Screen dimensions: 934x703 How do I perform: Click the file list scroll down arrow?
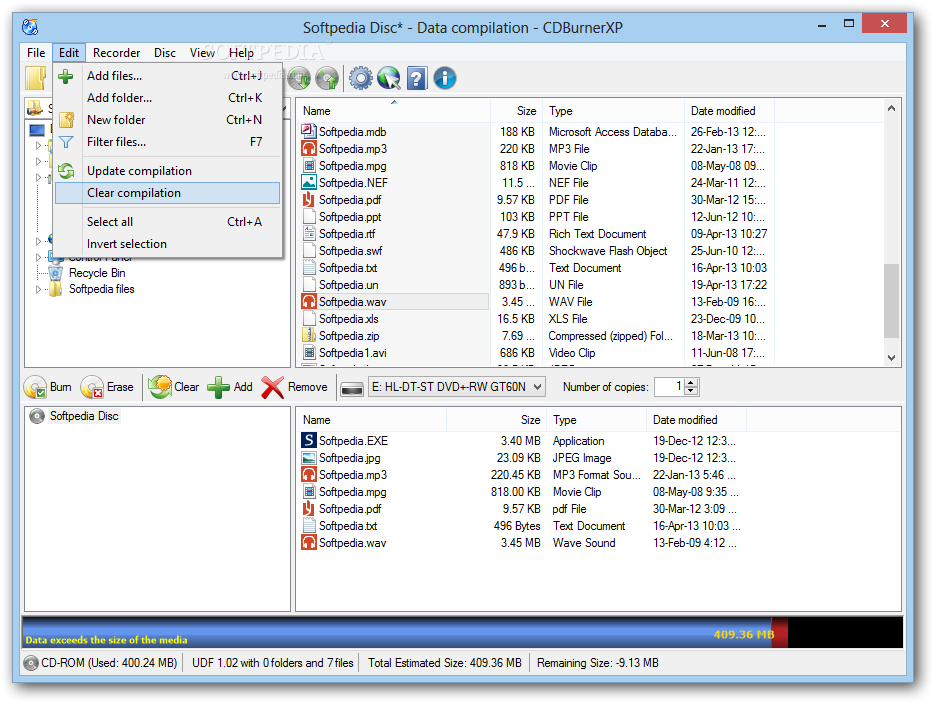click(891, 357)
